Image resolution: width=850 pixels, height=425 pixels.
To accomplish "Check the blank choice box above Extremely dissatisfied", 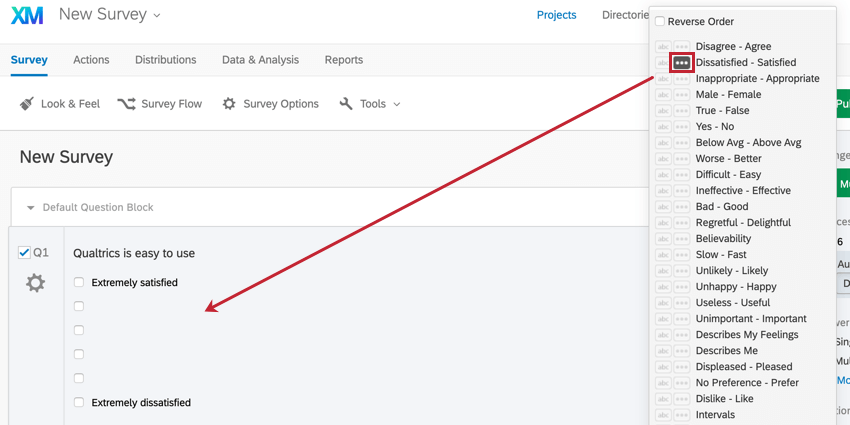I will click(79, 378).
